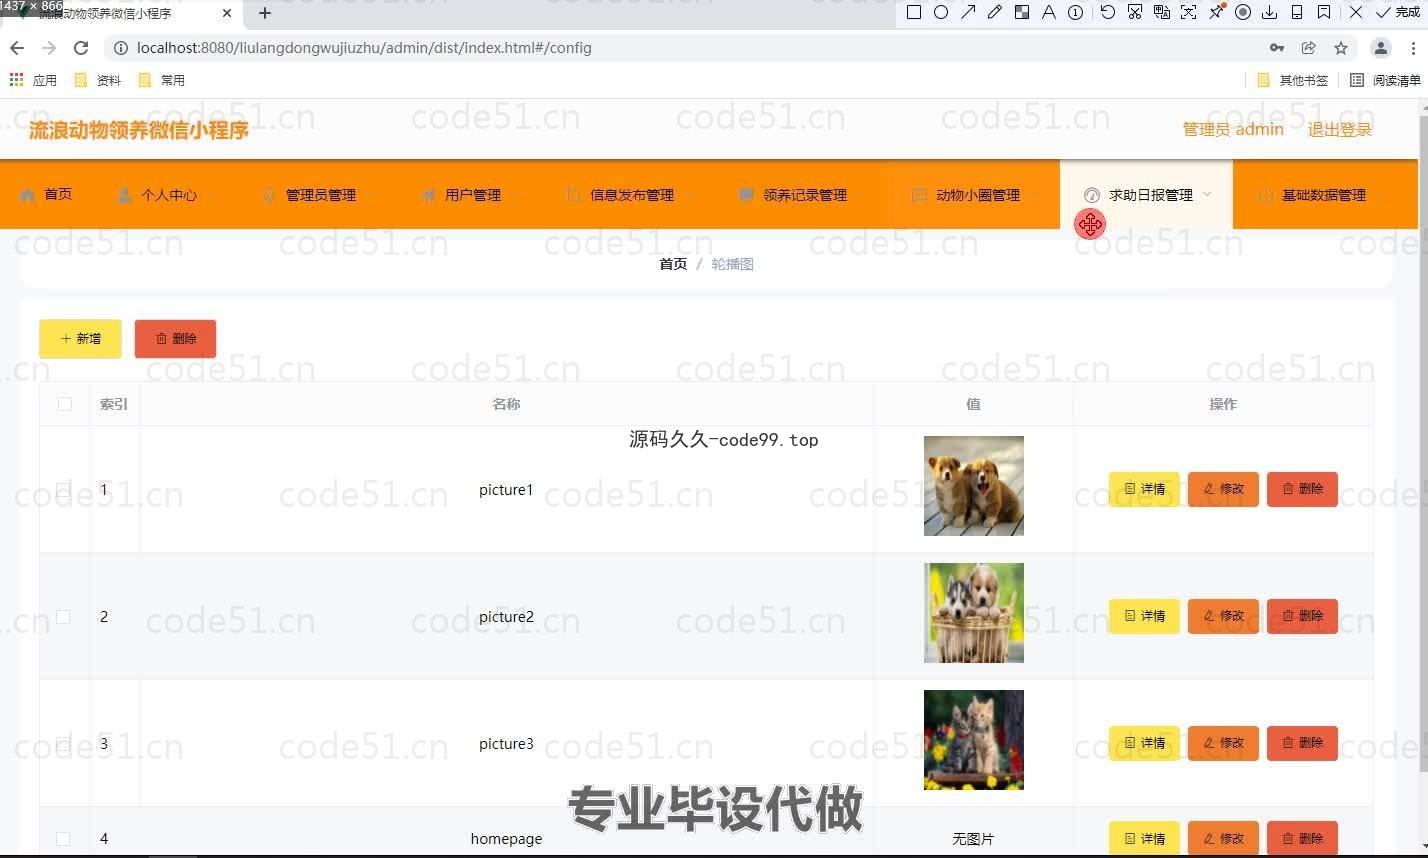
Task: Click the 退出登录 logout link
Action: [1339, 129]
